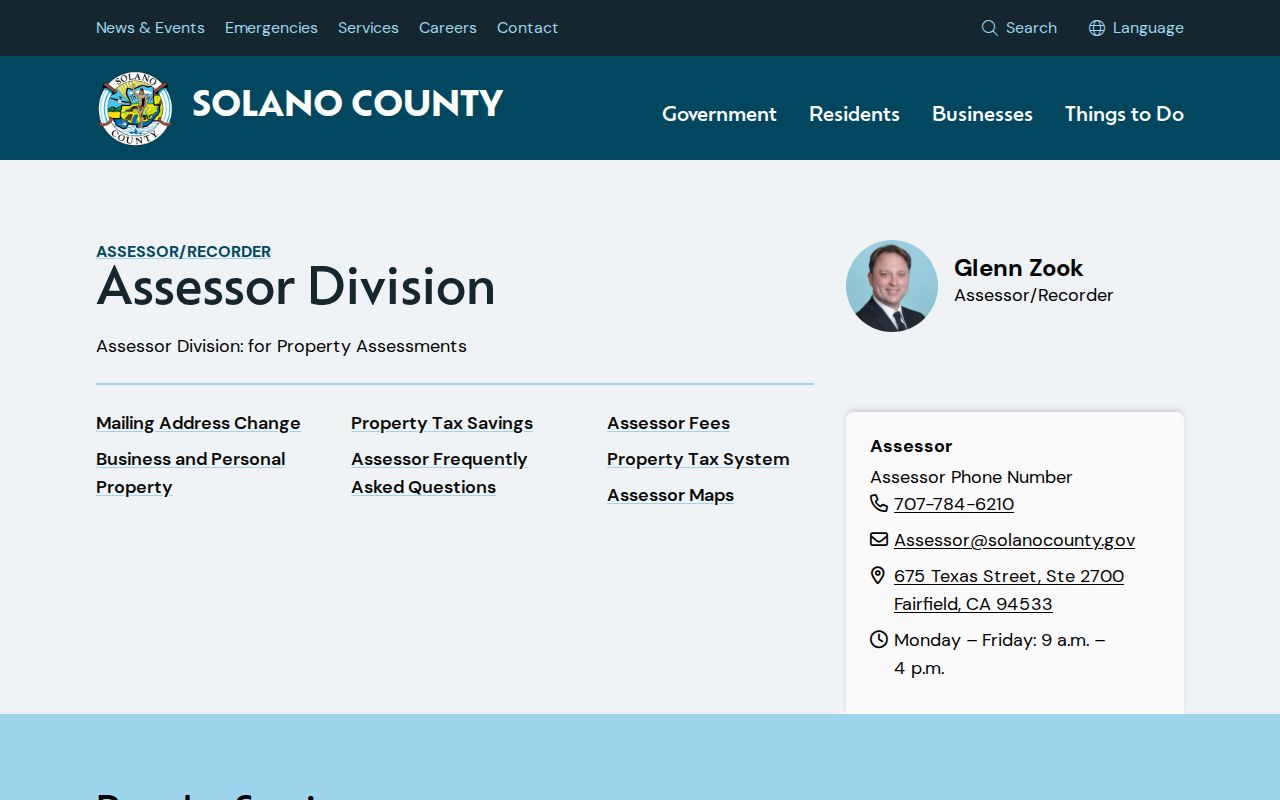The image size is (1280, 800).
Task: Open the Assessor Maps link
Action: pyautogui.click(x=670, y=495)
